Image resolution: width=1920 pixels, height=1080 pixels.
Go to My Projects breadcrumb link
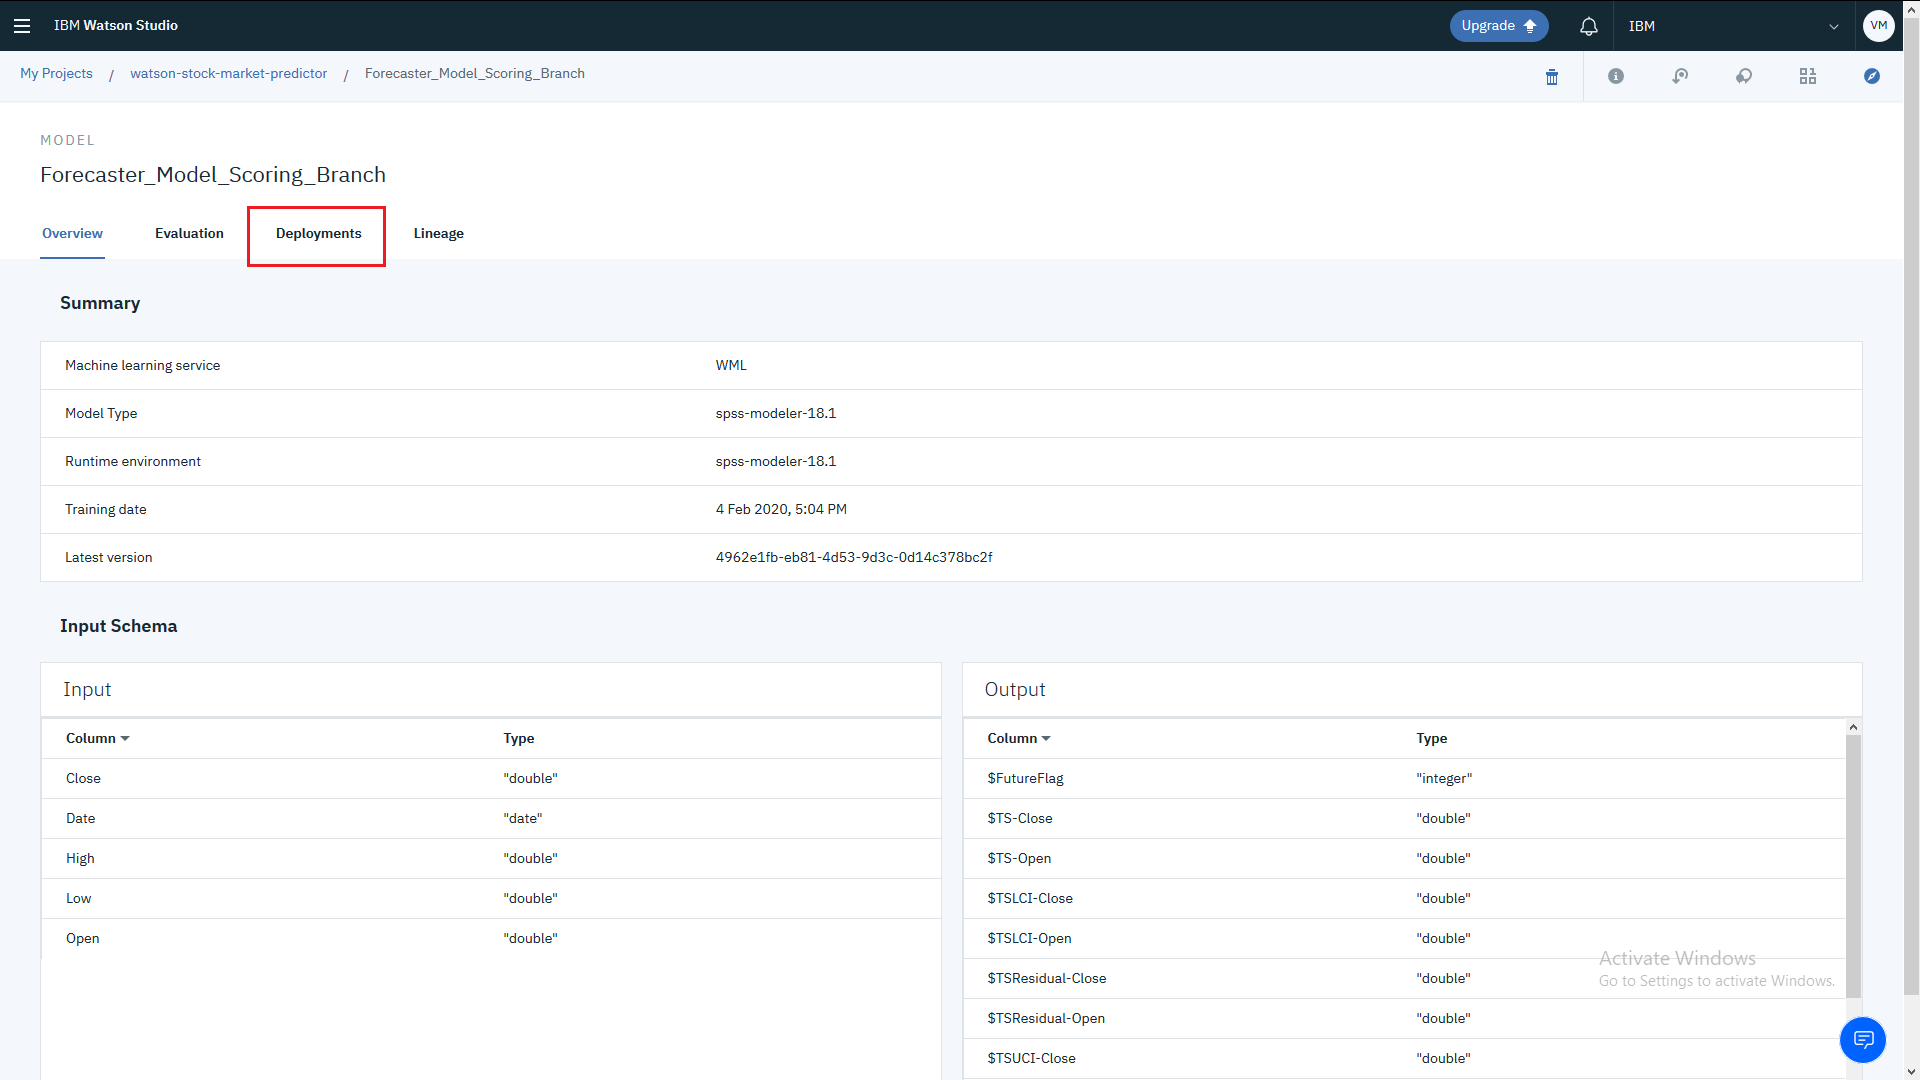pos(56,74)
